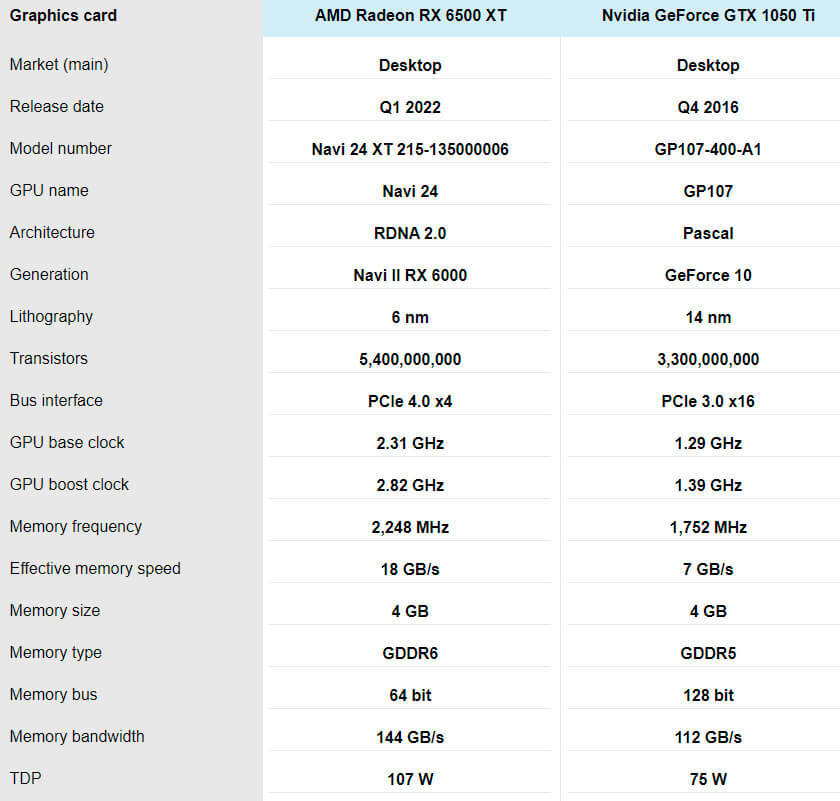Click the Navi 24 GPU name cell
This screenshot has height=801, width=840.
(x=410, y=191)
